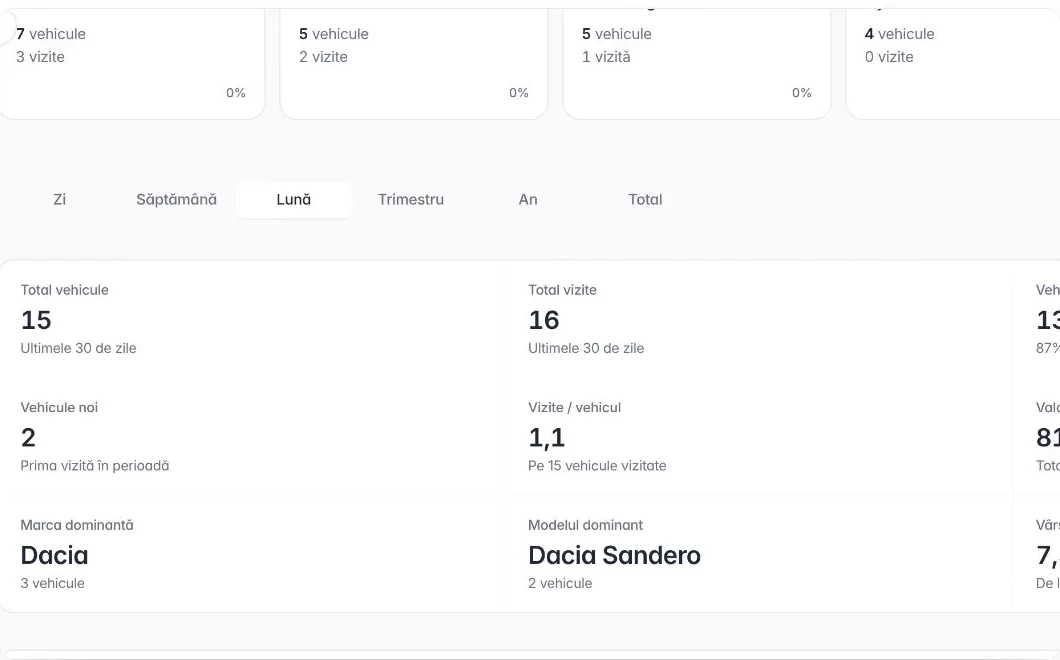The width and height of the screenshot is (1060, 660).
Task: Open the Lună period tab
Action: (x=293, y=199)
